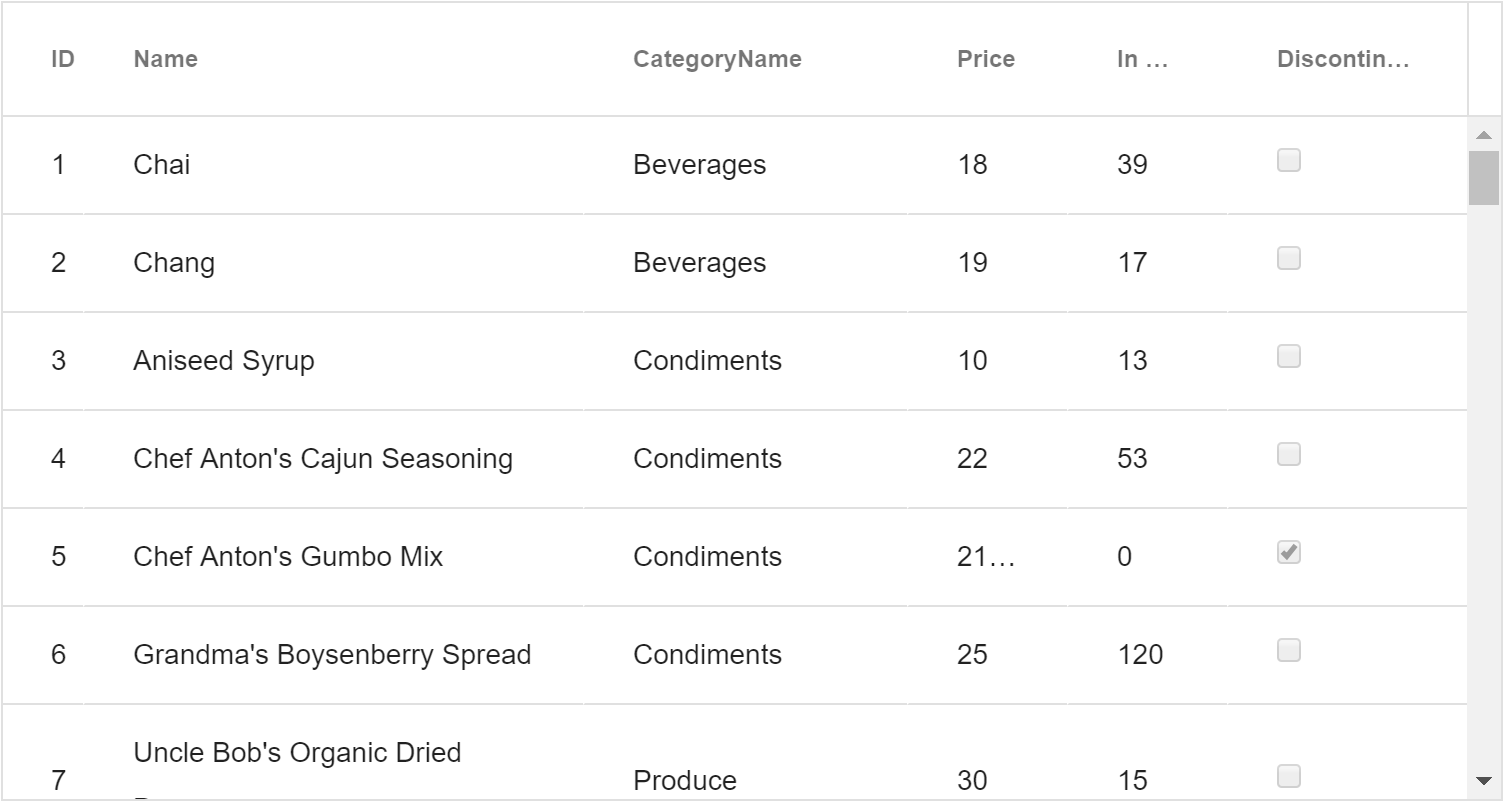Sort by the Name column header

[x=166, y=59]
